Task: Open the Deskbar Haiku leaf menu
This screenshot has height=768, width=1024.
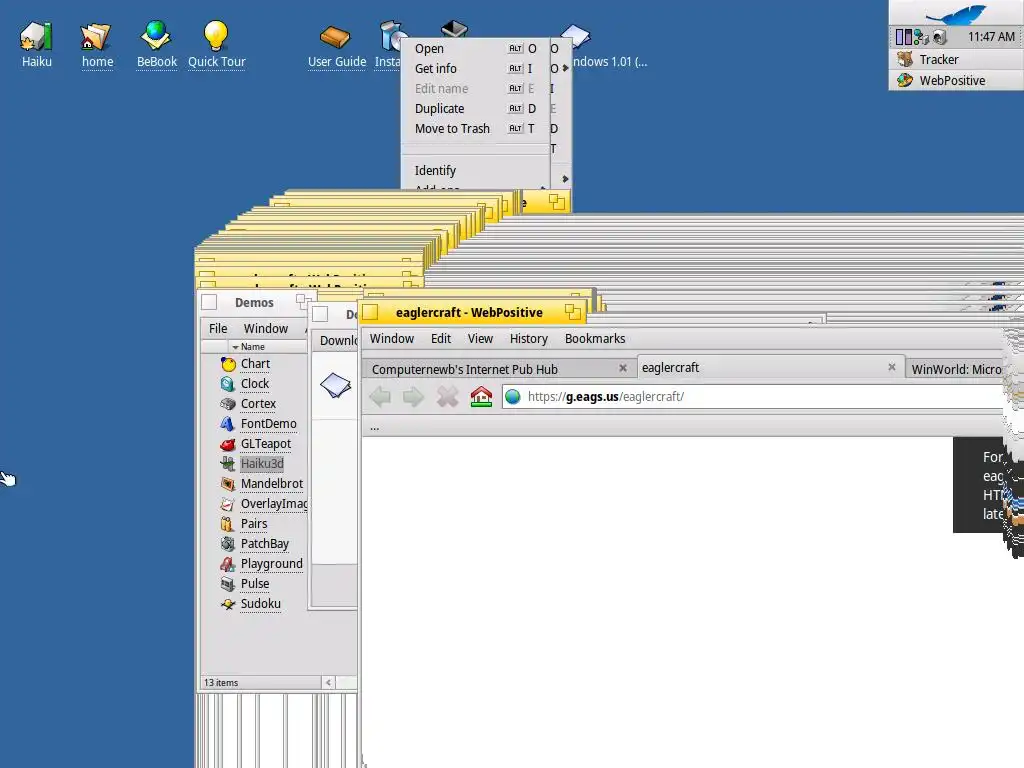Action: click(956, 13)
